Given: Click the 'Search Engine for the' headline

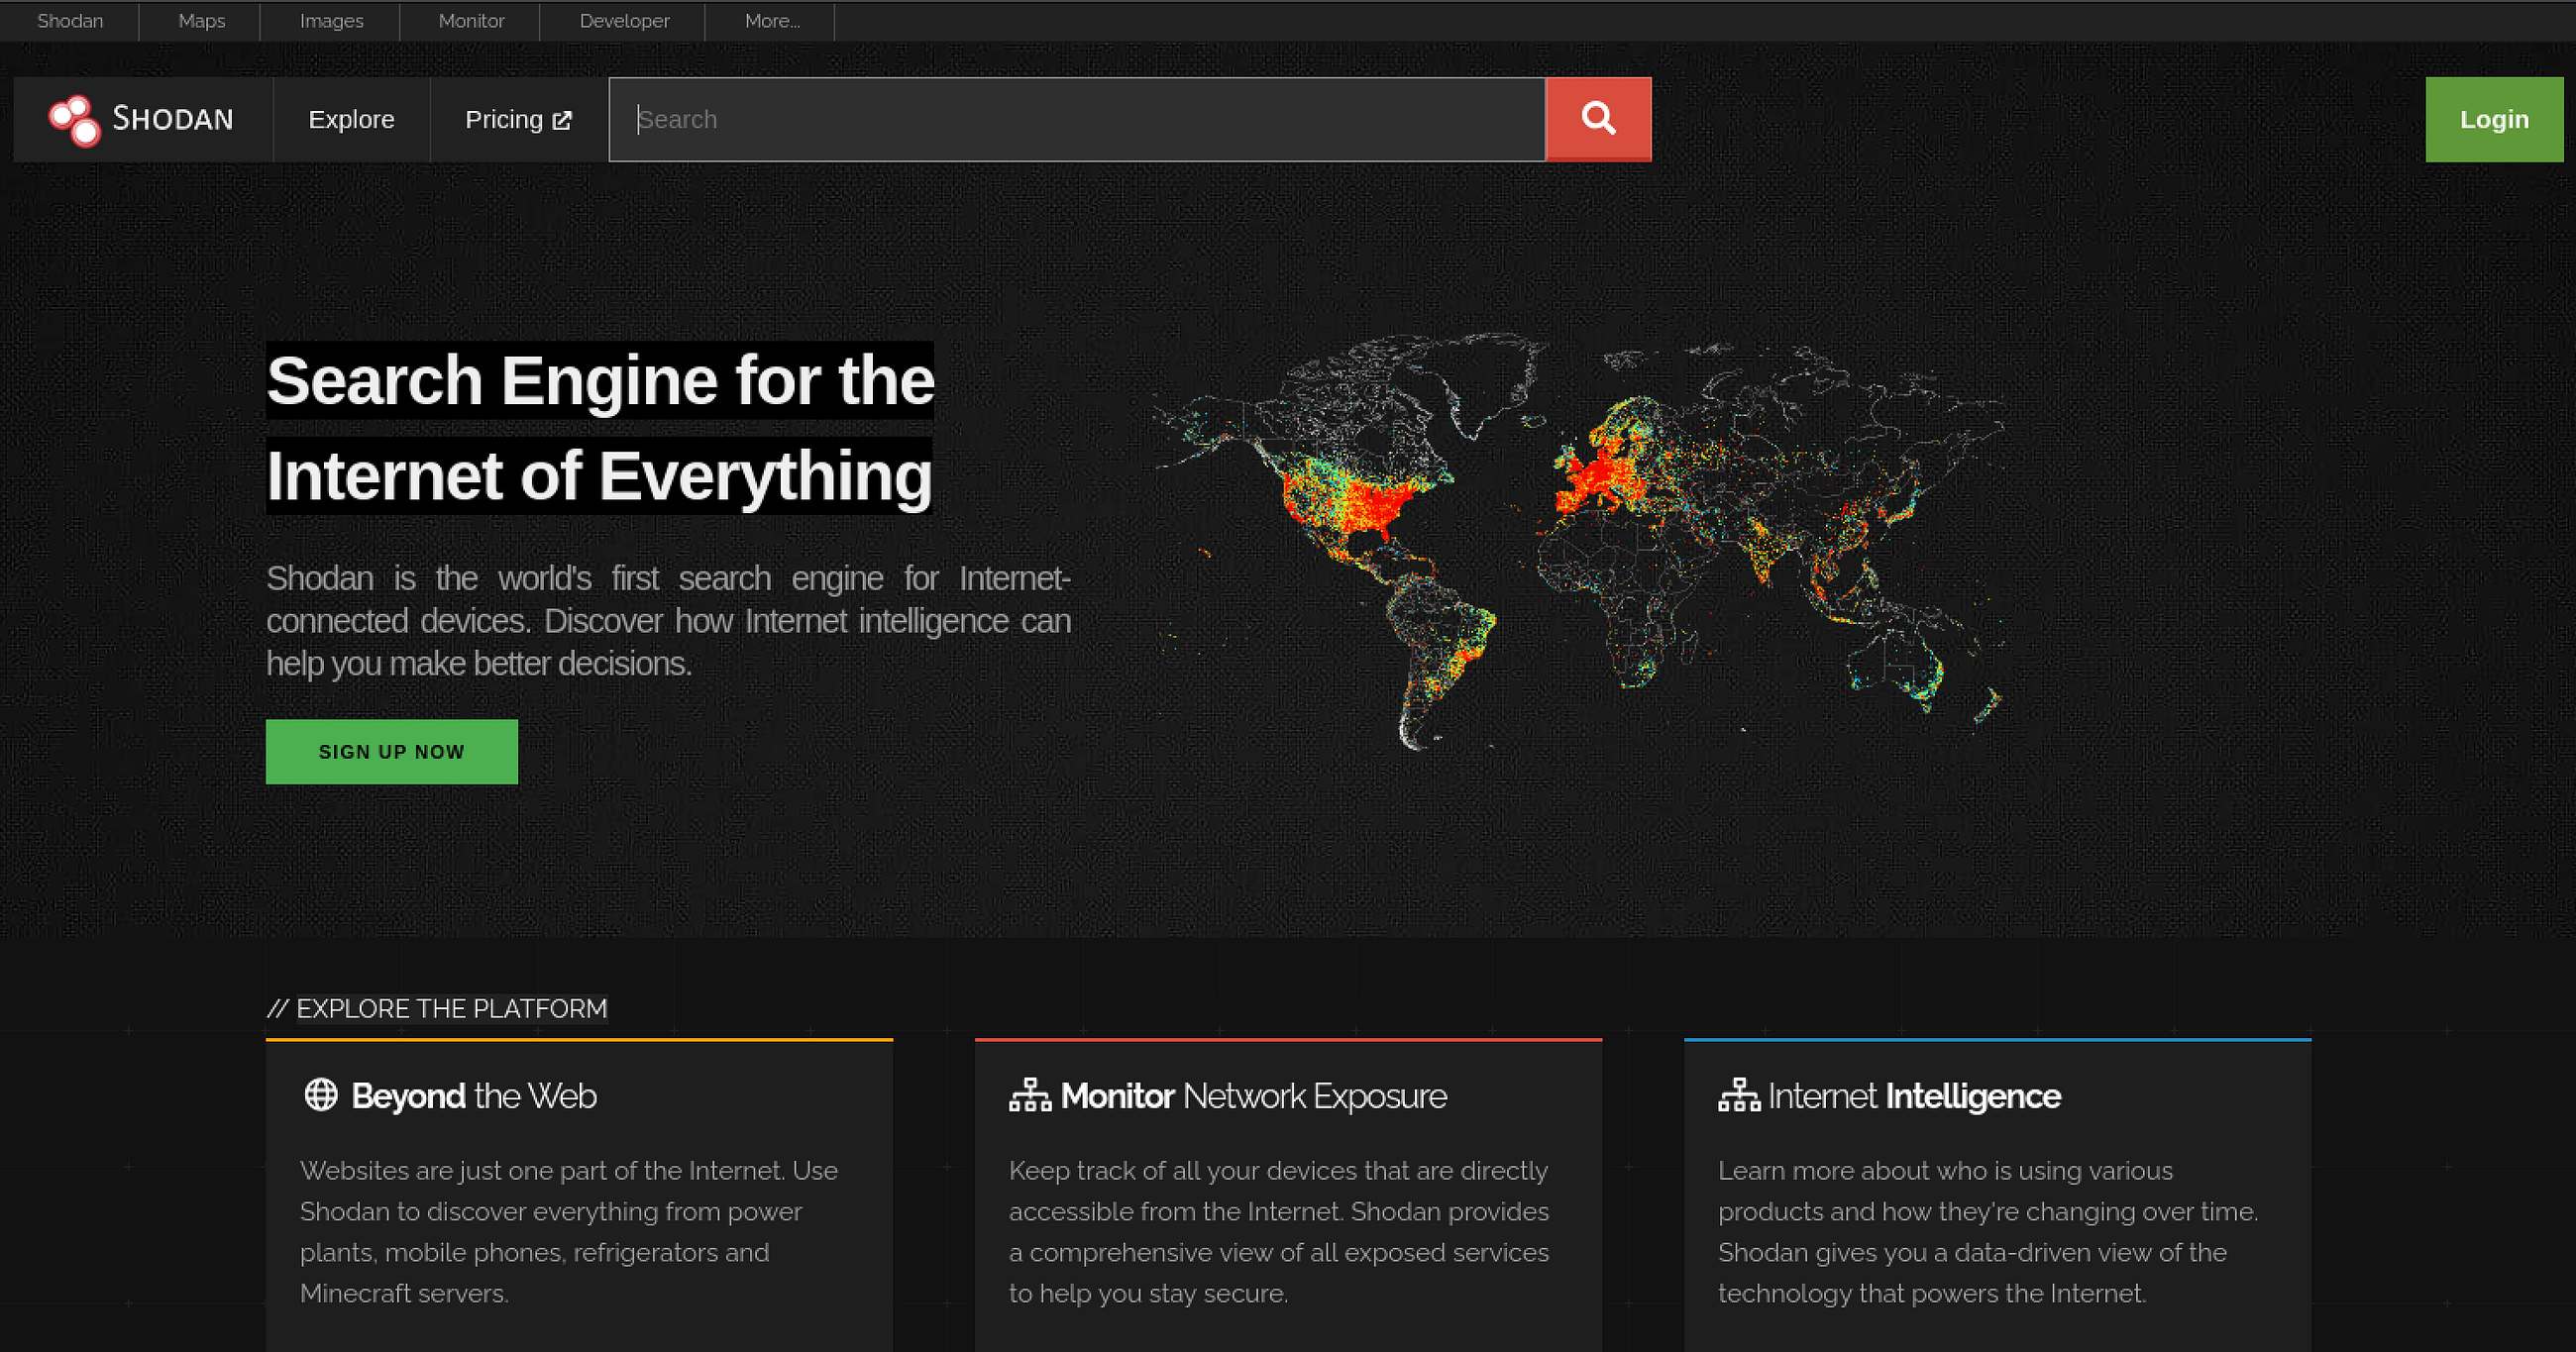Looking at the screenshot, I should click(600, 381).
